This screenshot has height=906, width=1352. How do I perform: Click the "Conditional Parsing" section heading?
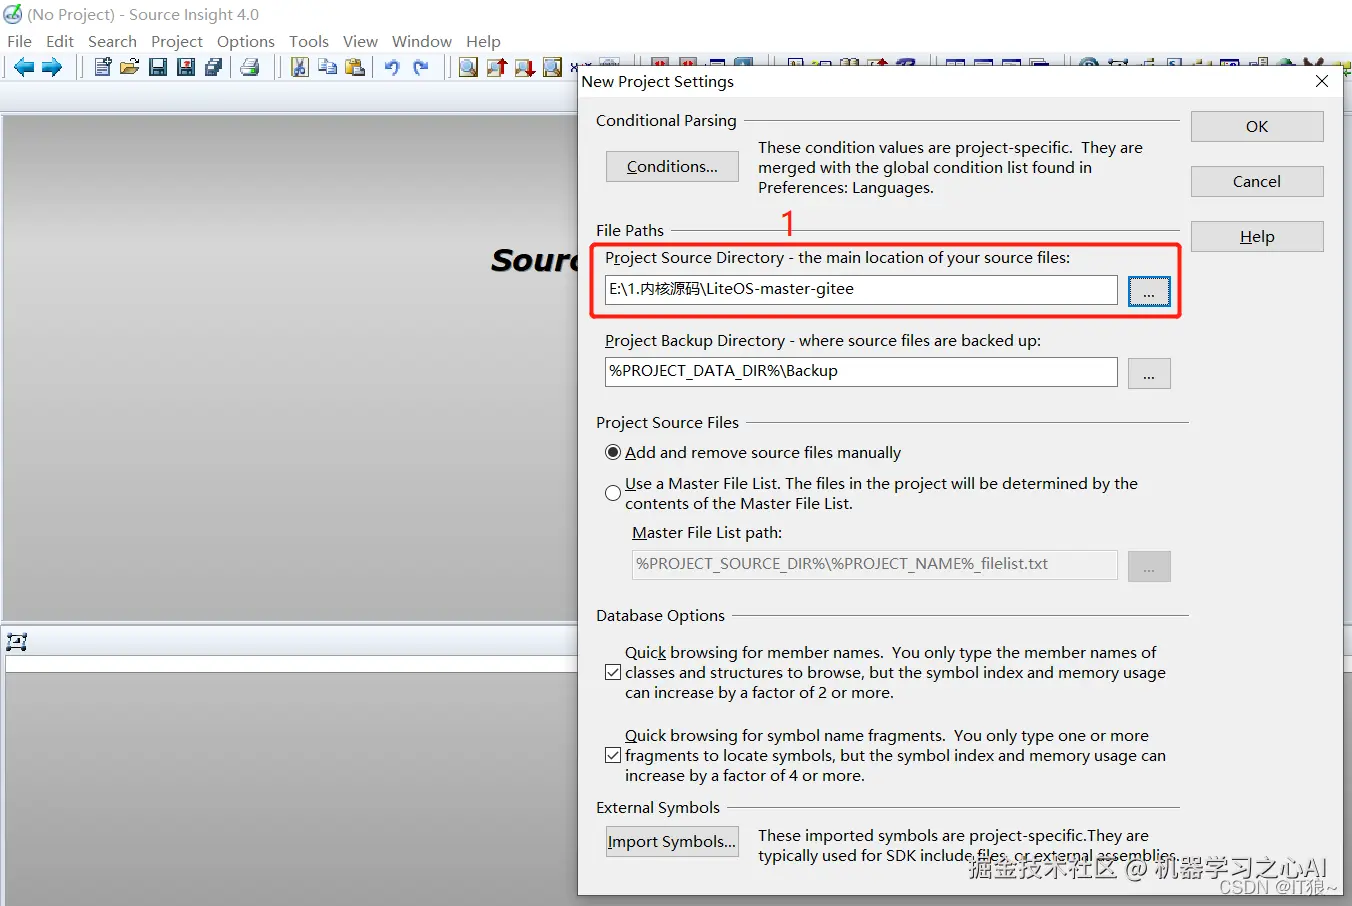pos(666,120)
